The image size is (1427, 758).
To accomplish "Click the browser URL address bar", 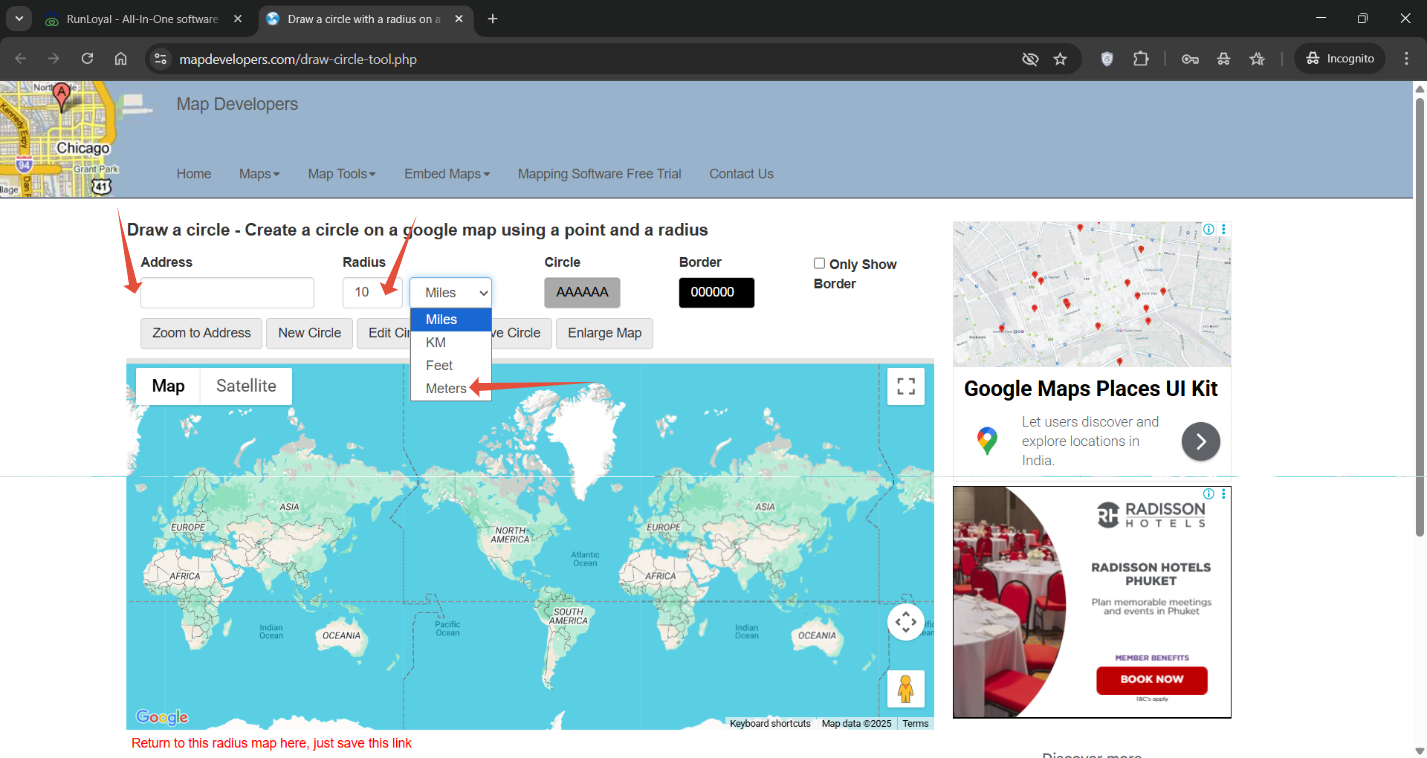I will tap(590, 59).
